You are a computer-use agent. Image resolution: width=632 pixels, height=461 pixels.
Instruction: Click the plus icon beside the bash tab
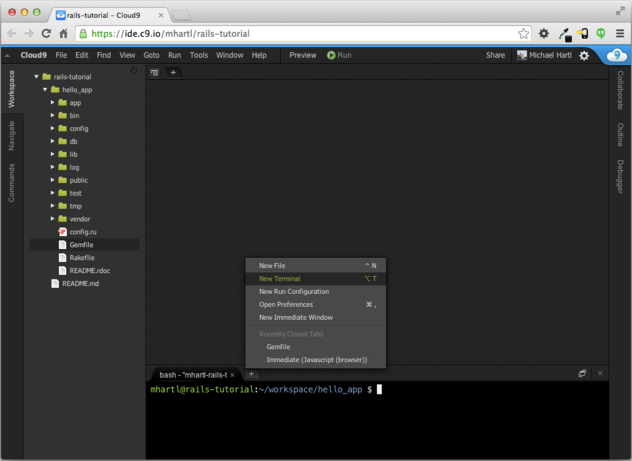coord(251,374)
